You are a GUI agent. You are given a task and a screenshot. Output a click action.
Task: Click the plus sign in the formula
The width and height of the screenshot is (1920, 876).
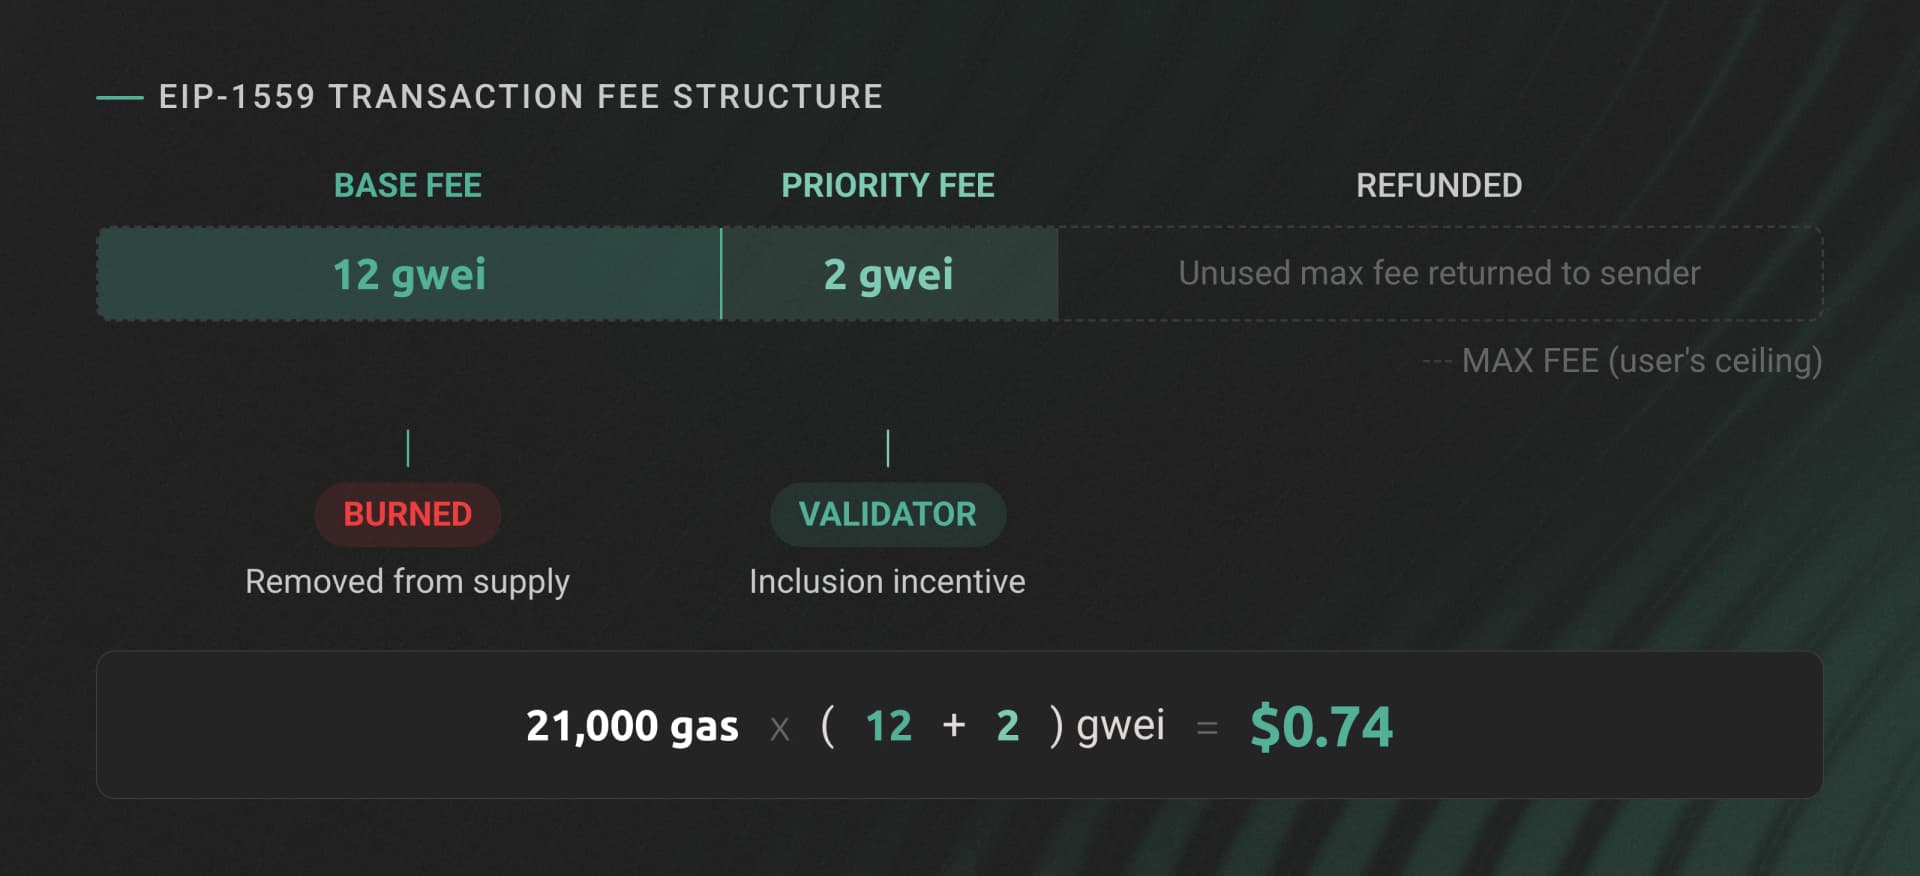pyautogui.click(x=954, y=725)
